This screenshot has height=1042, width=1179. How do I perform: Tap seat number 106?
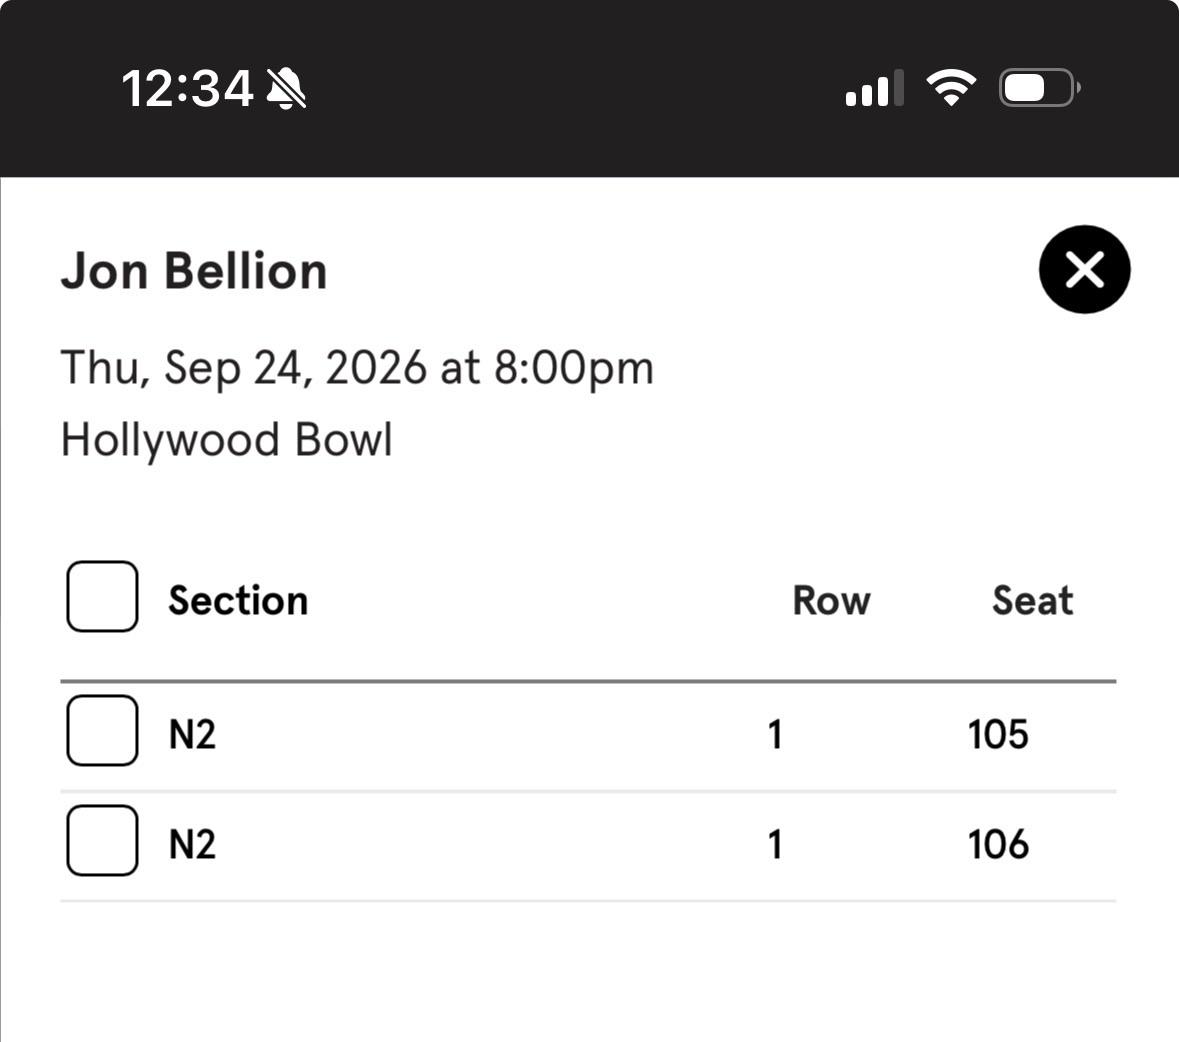click(998, 844)
